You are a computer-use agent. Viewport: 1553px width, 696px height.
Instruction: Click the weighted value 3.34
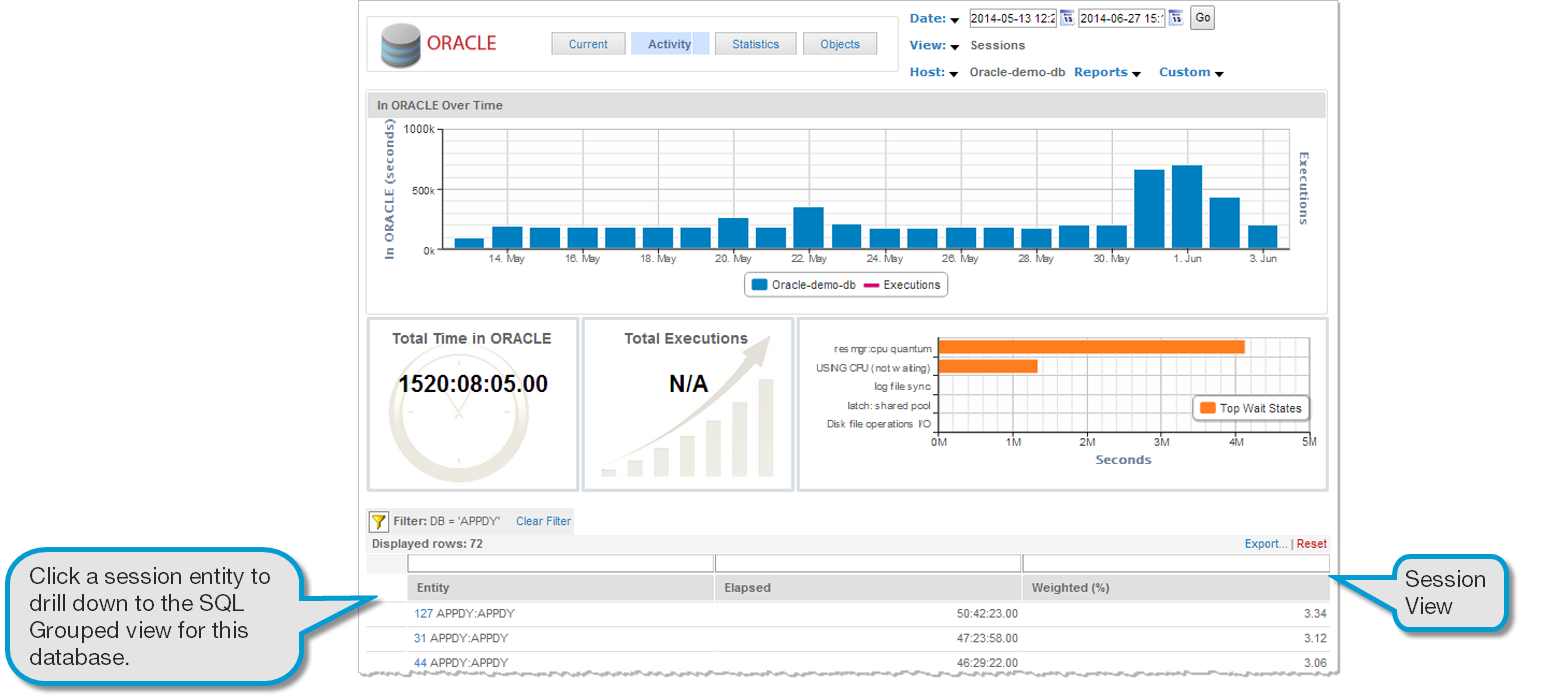1316,614
